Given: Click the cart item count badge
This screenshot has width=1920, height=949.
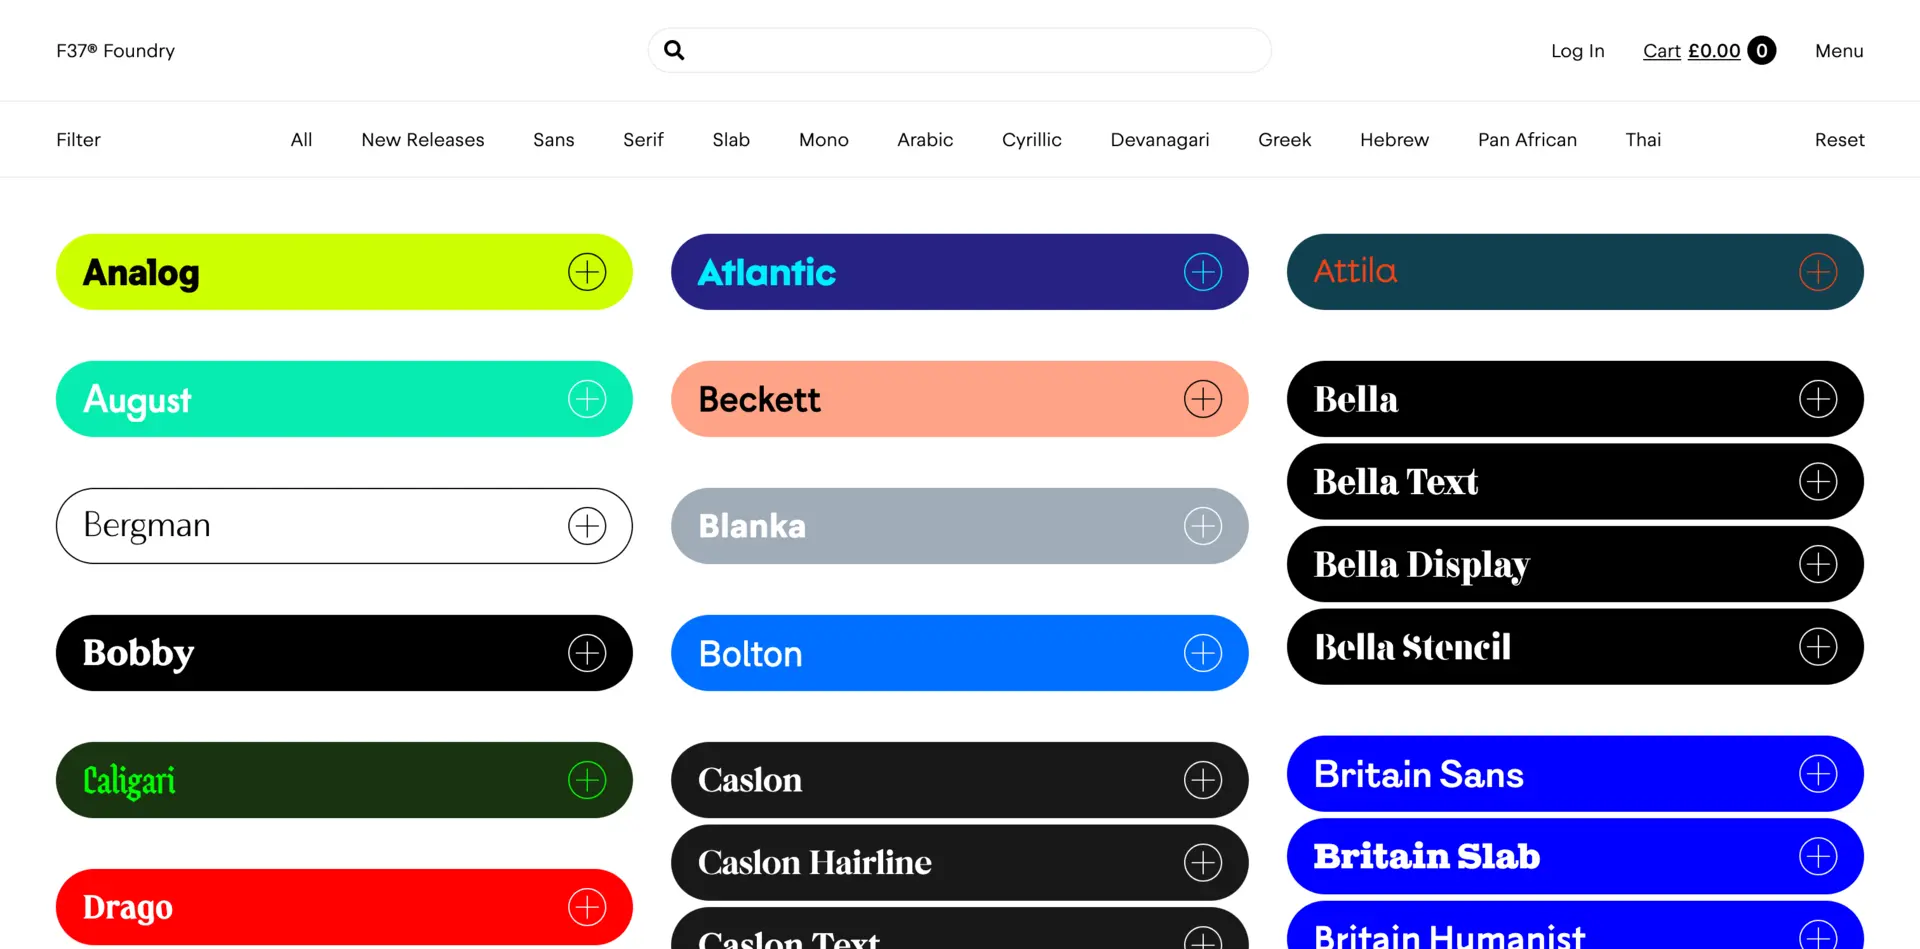Looking at the screenshot, I should pyautogui.click(x=1761, y=50).
